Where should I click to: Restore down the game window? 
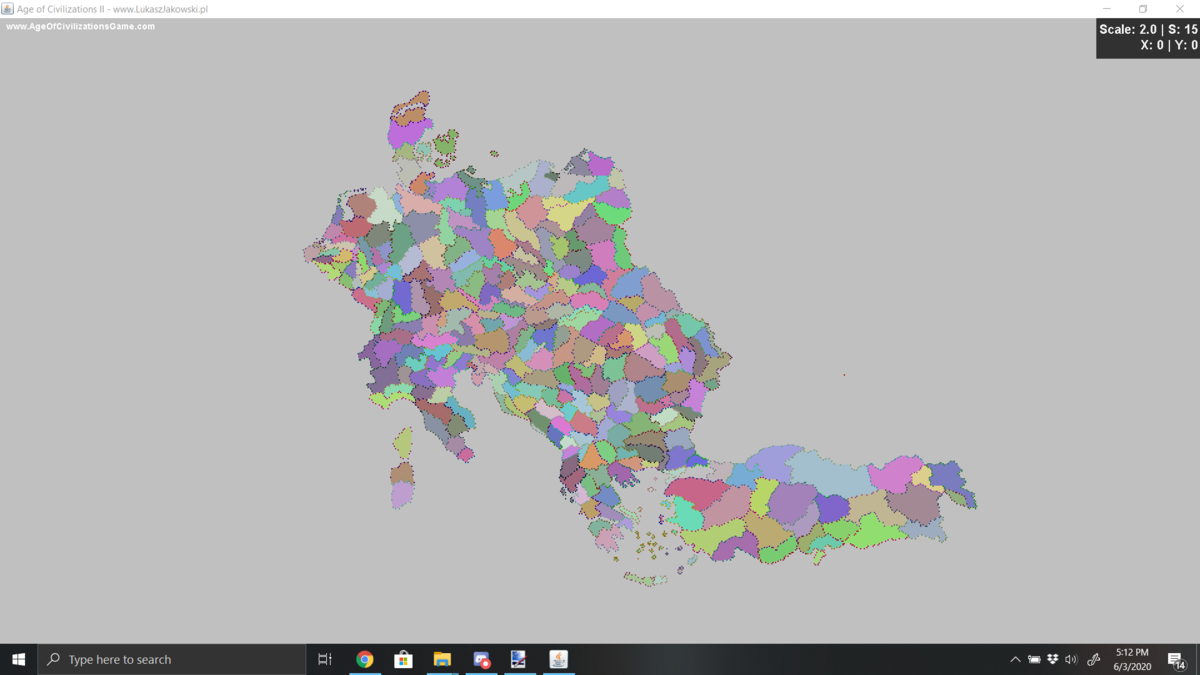coord(1143,9)
